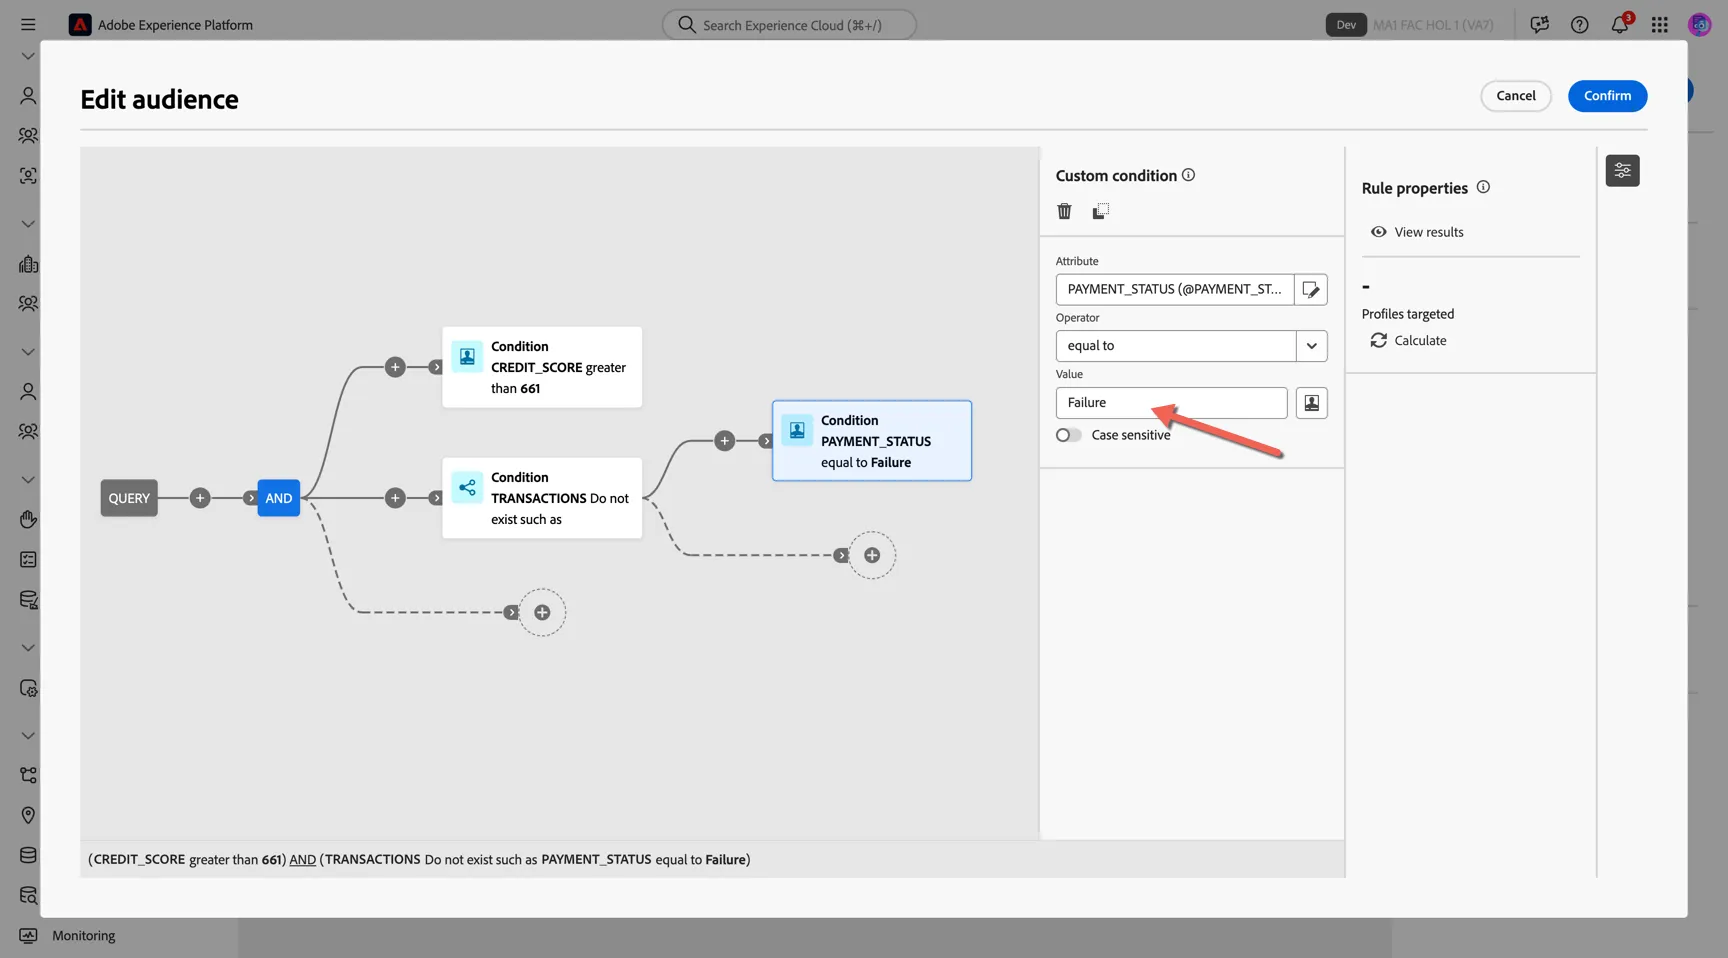1728x958 pixels.
Task: Click Cancel button
Action: coord(1516,96)
